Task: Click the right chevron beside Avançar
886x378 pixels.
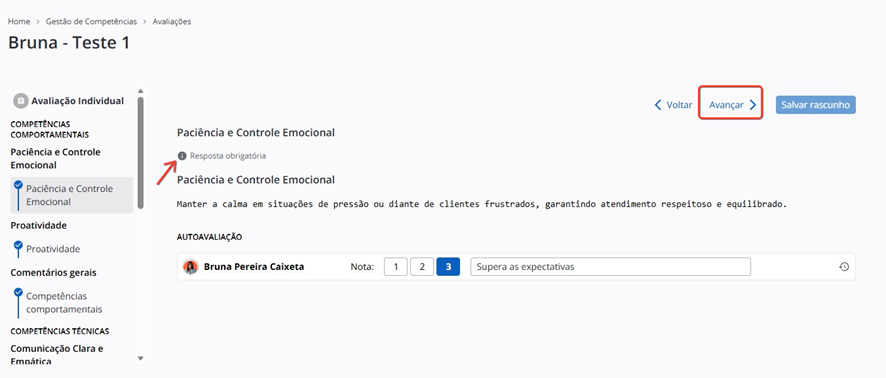Action: [x=753, y=105]
